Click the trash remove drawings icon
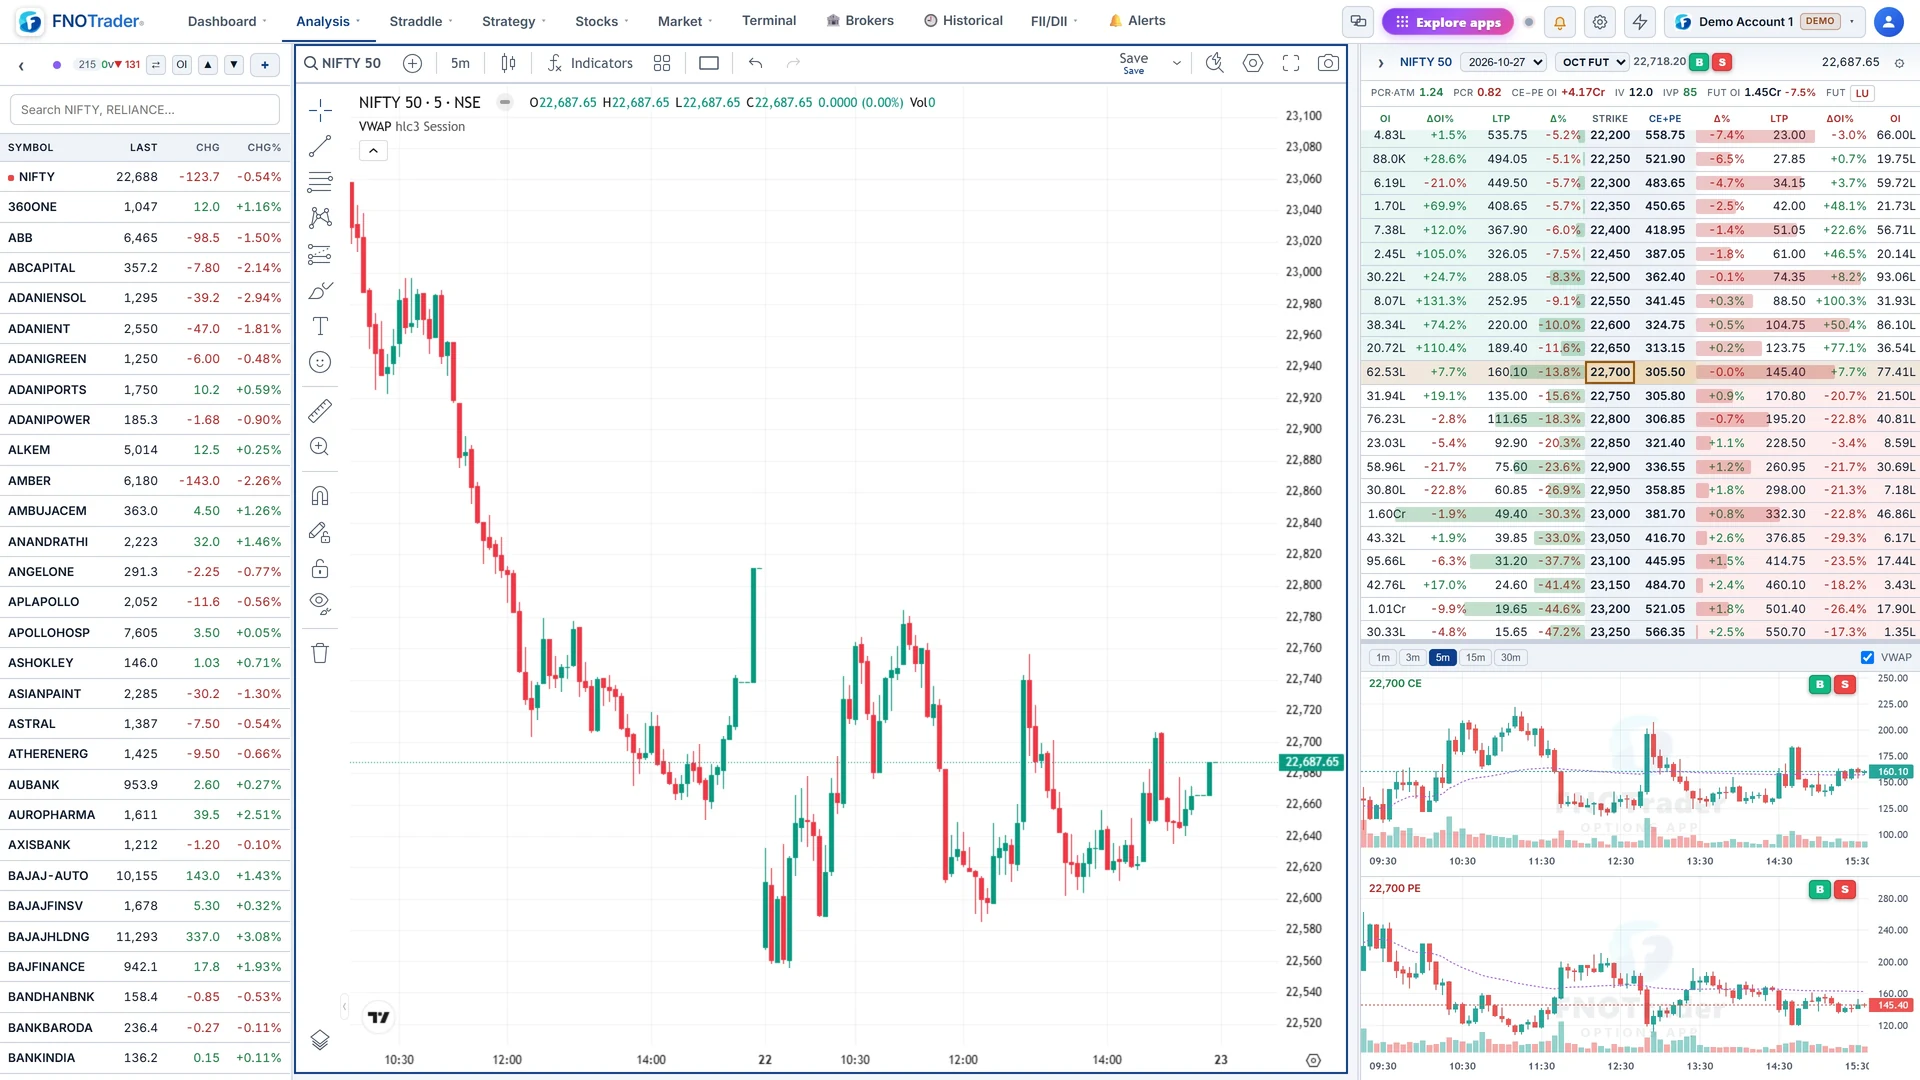 pos(320,653)
